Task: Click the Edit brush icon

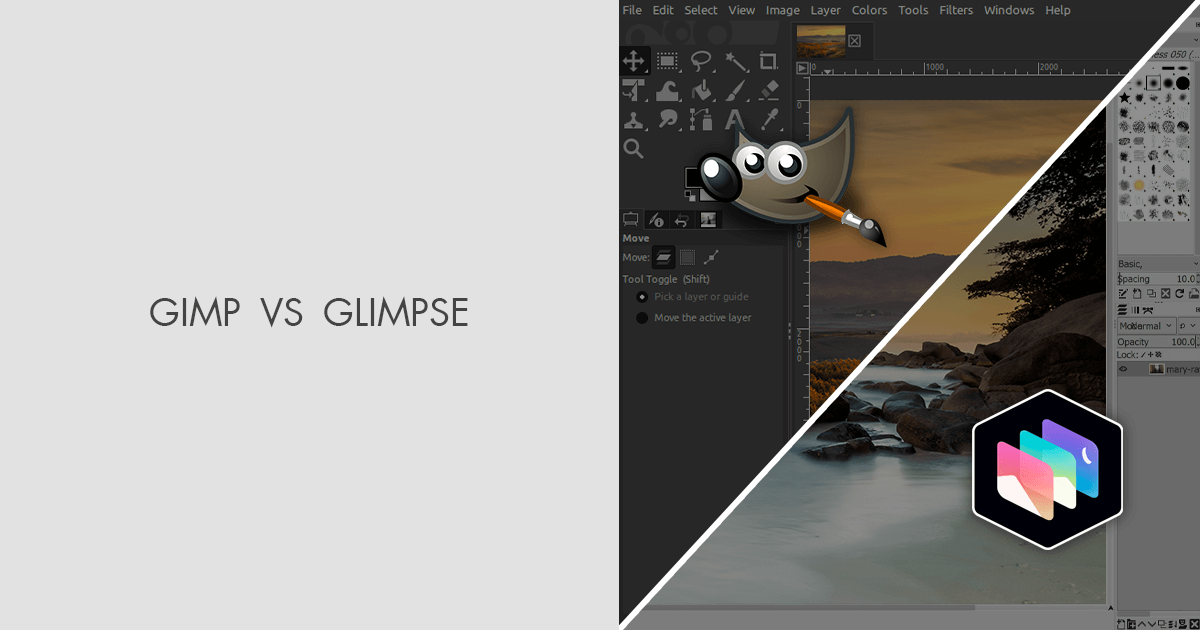Action: 1122,294
